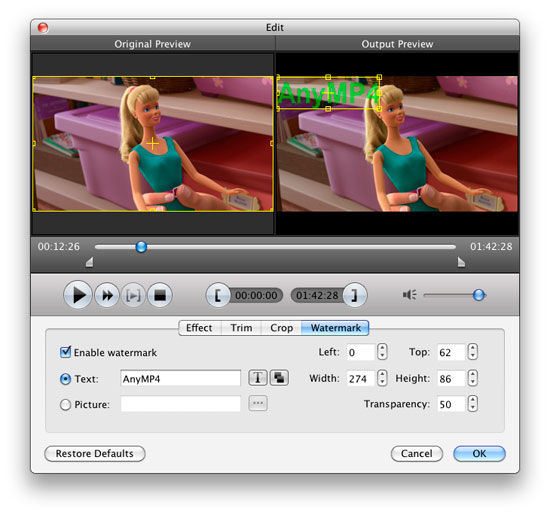Click the Cancel button
This screenshot has width=550, height=515.
(417, 454)
